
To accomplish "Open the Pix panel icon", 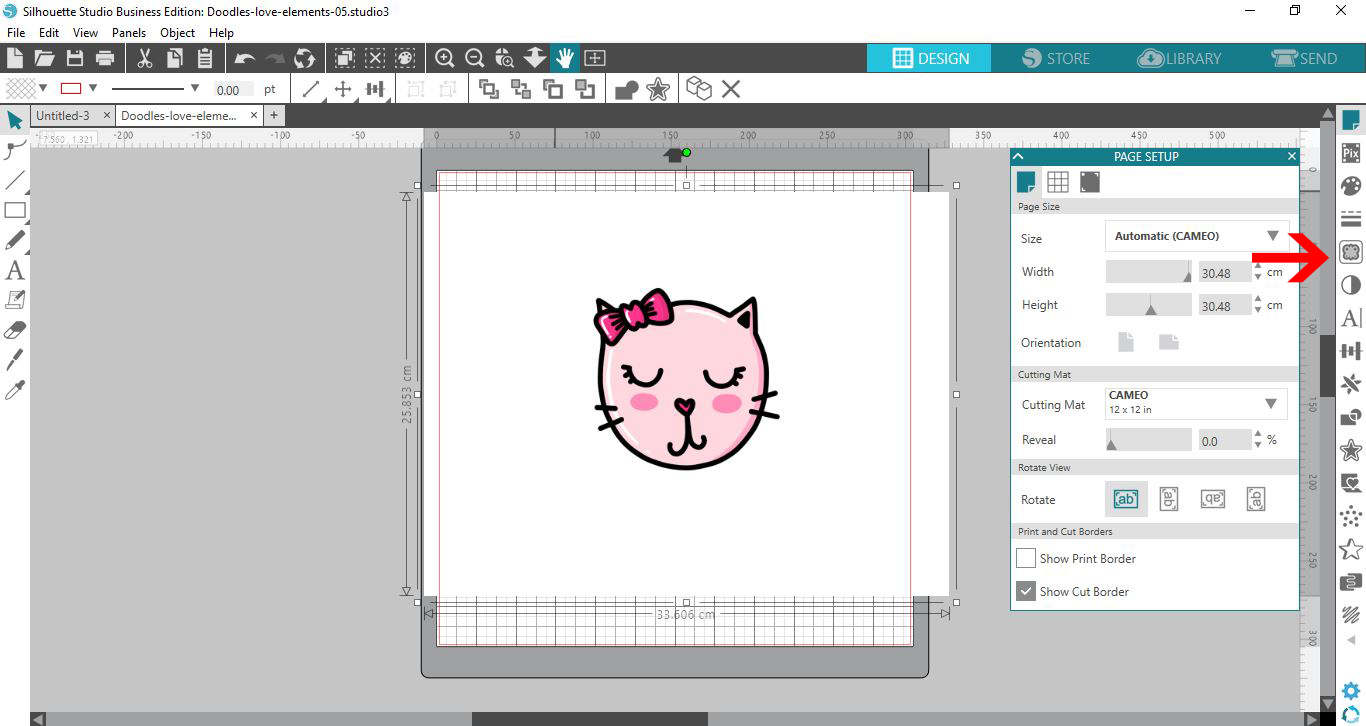I will tap(1351, 153).
